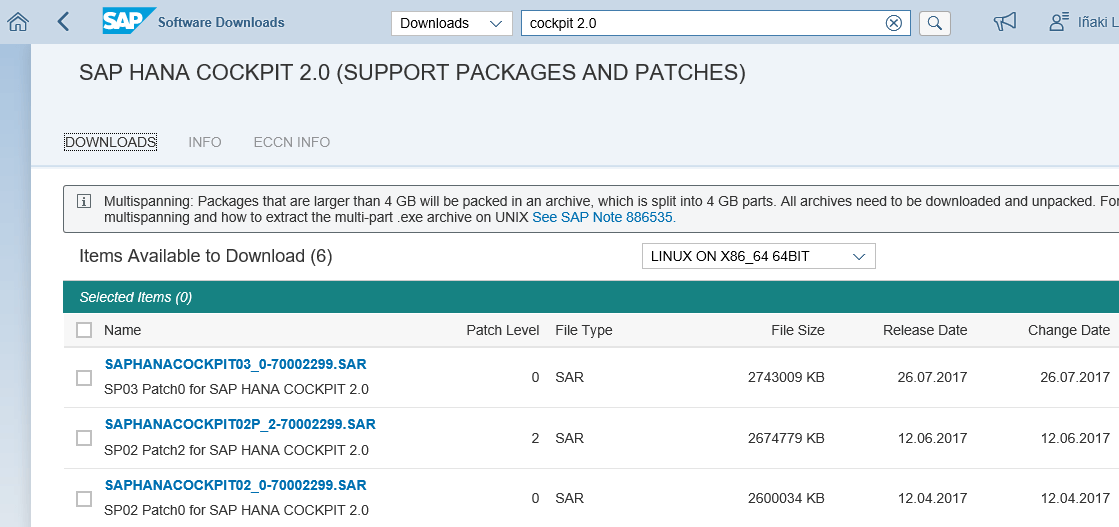1119x527 pixels.
Task: Click the Items Available to Download (6) heading
Action: (206, 256)
